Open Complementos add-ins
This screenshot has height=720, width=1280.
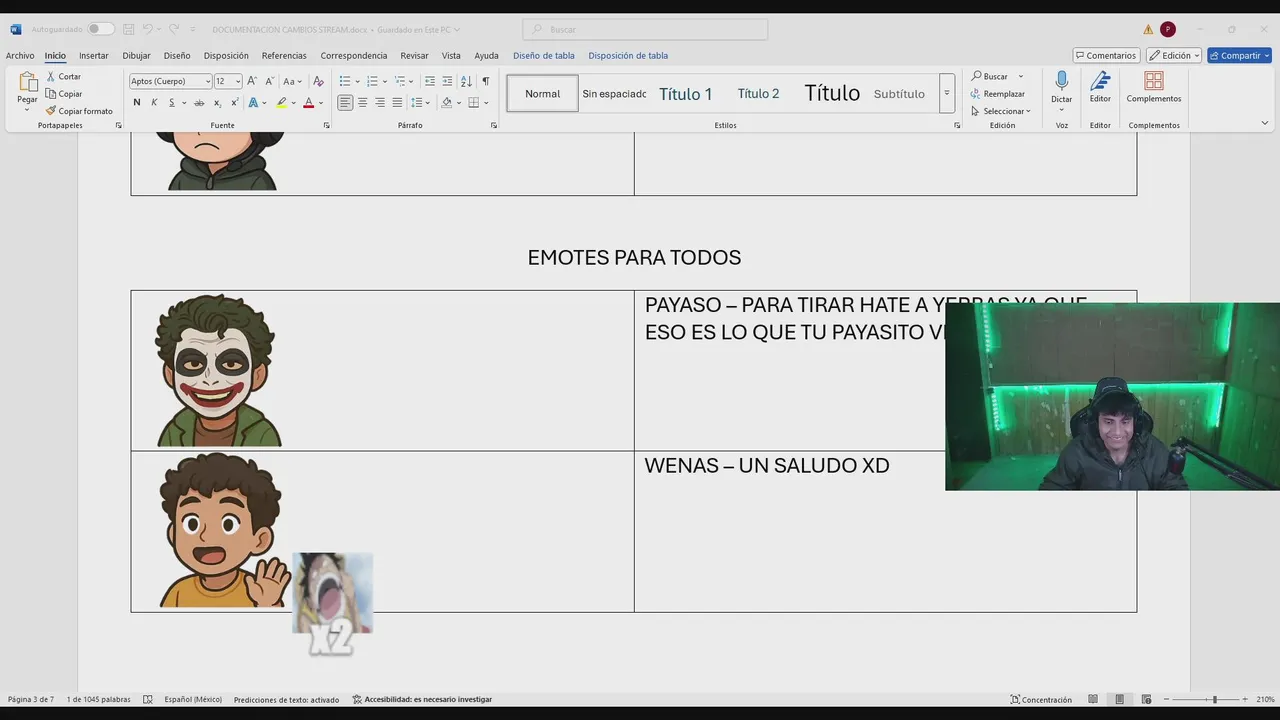tap(1154, 87)
